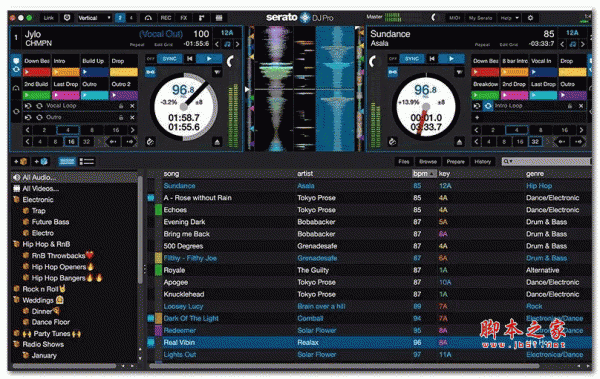The width and height of the screenshot is (600, 379).
Task: Lock the Vocal Loop saved loop
Action: 121,106
